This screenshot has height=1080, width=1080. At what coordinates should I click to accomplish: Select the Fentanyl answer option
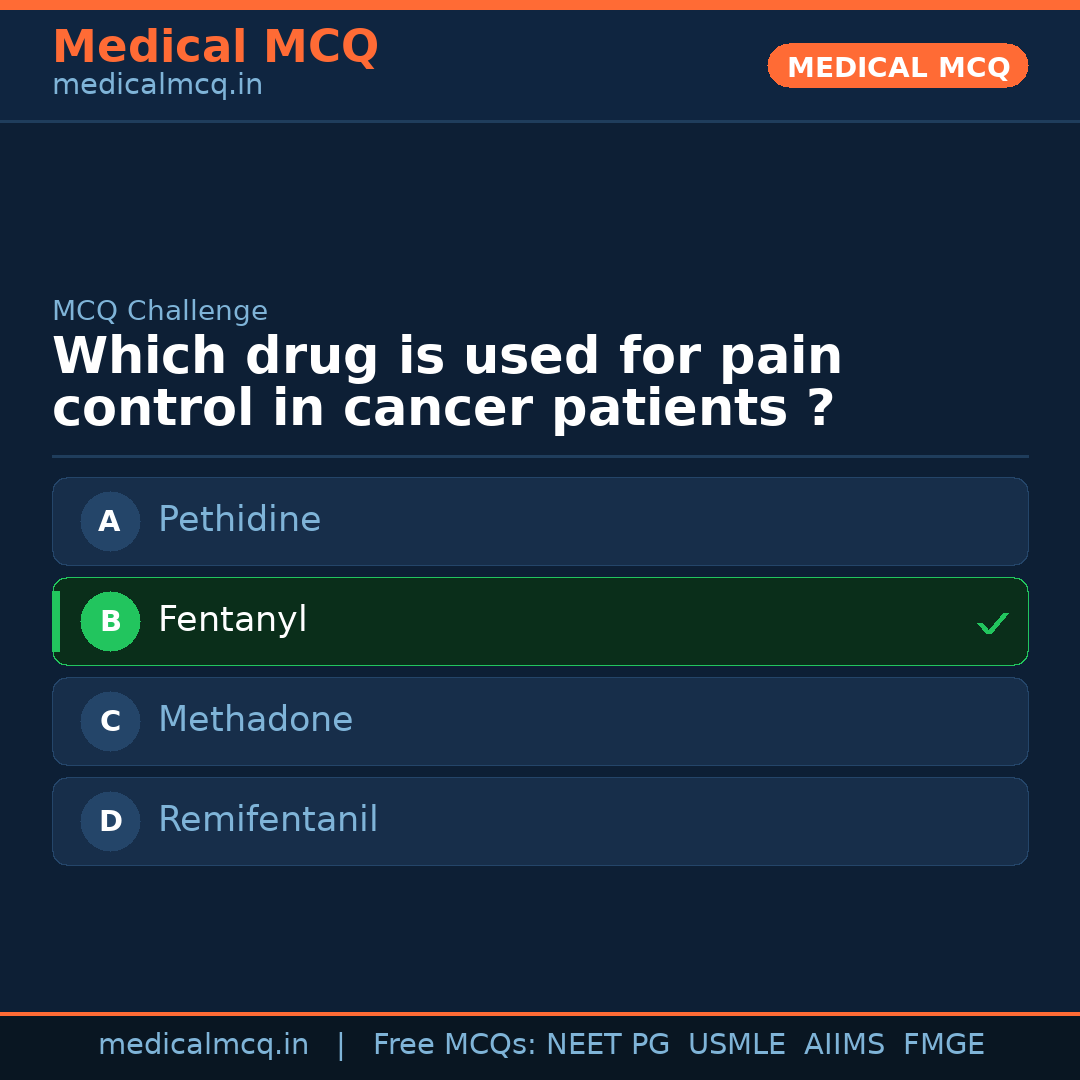pyautogui.click(x=540, y=621)
